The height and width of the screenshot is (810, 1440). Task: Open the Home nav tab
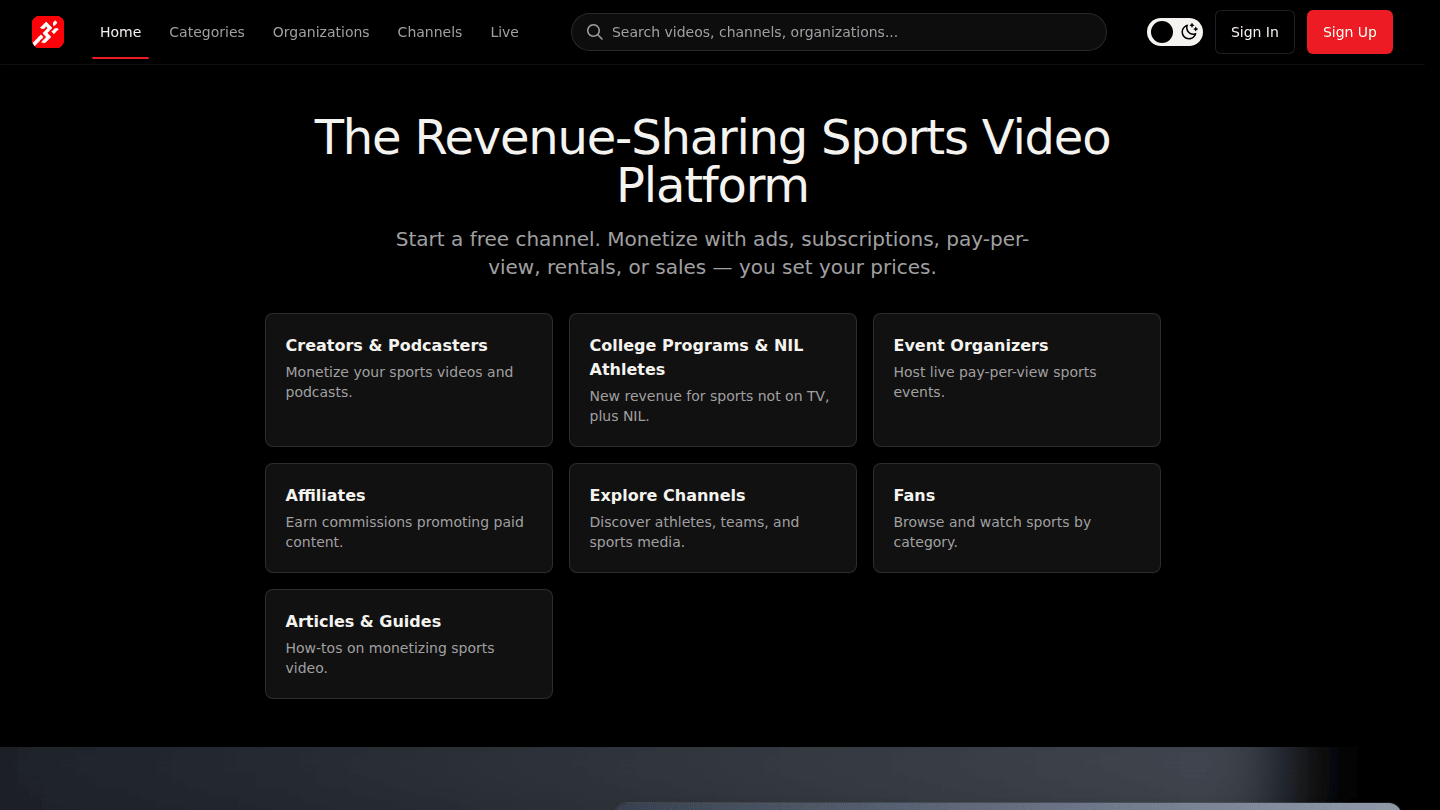(x=120, y=32)
